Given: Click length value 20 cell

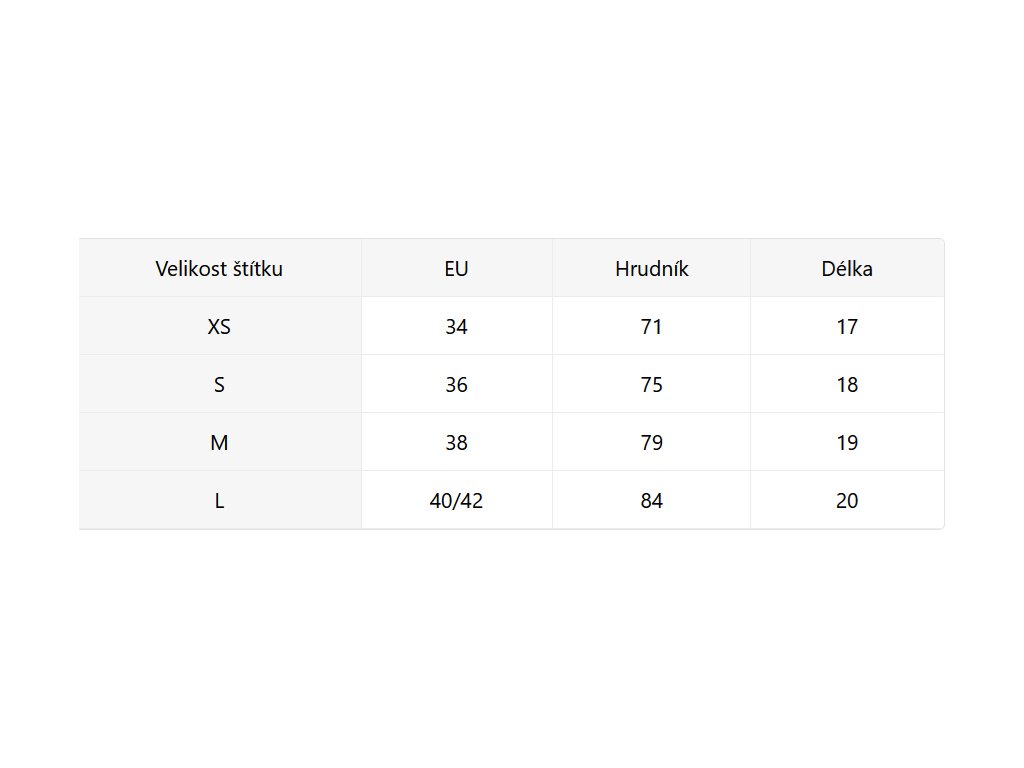Looking at the screenshot, I should [847, 501].
